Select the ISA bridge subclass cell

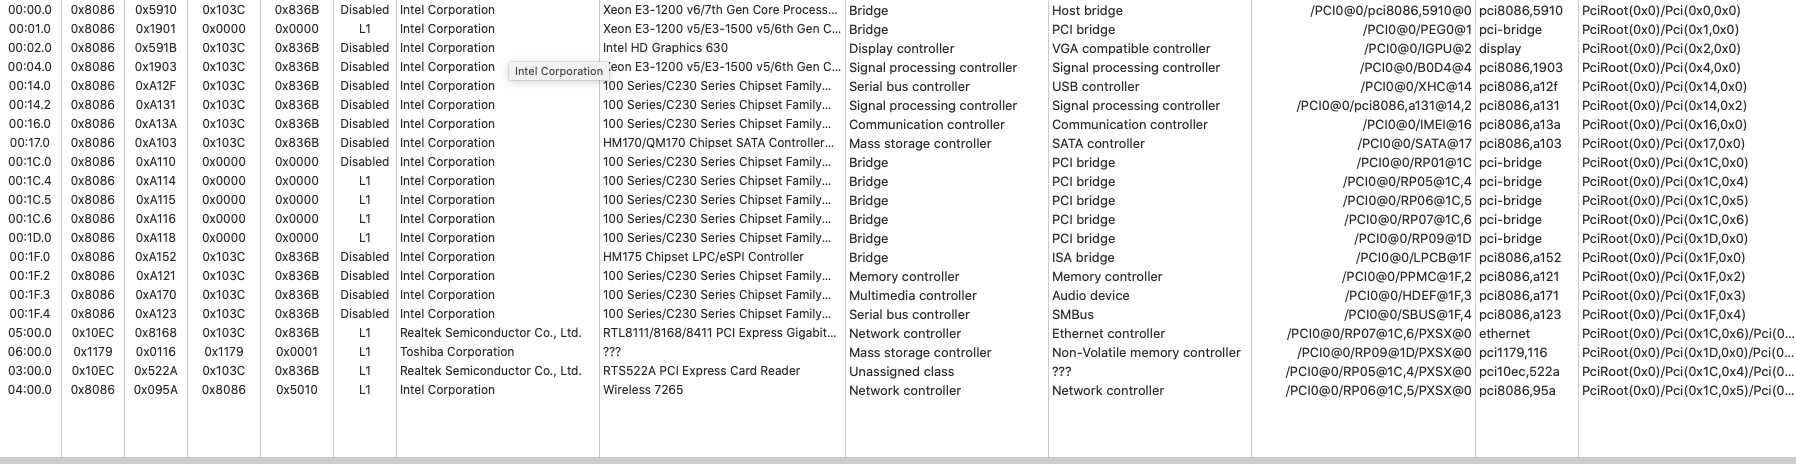tap(1083, 257)
